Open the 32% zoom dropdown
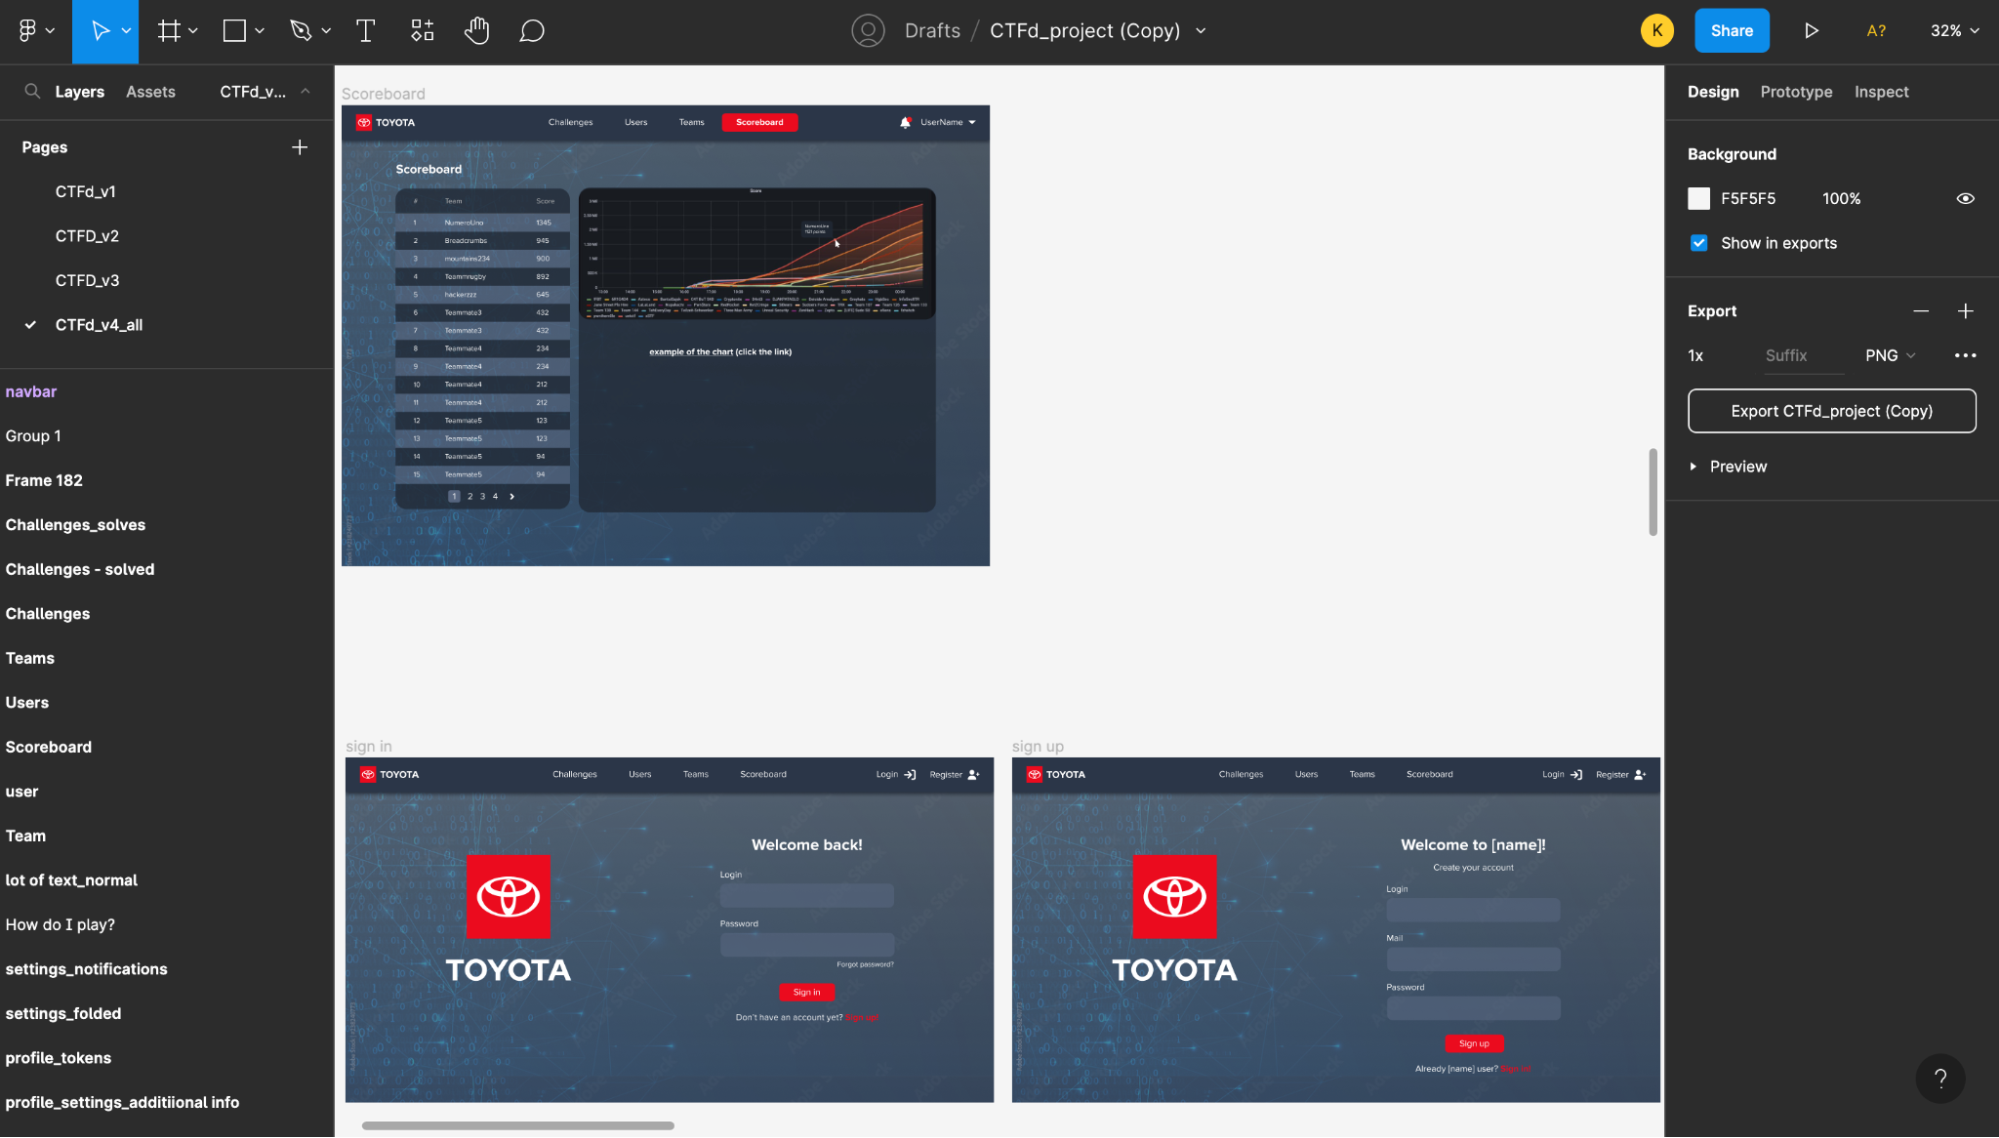 coord(1954,31)
